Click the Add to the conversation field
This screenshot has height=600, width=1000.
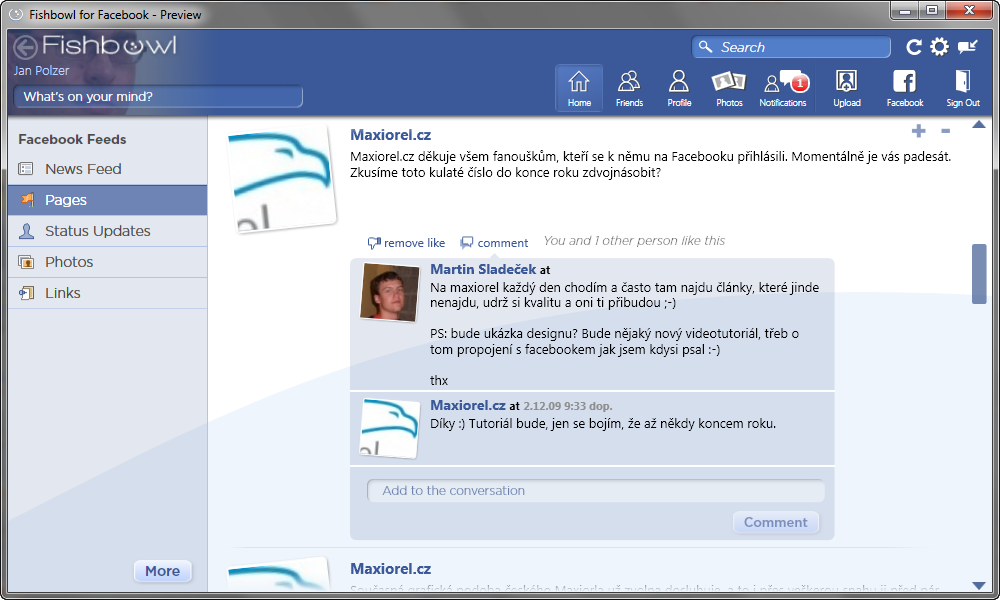595,491
